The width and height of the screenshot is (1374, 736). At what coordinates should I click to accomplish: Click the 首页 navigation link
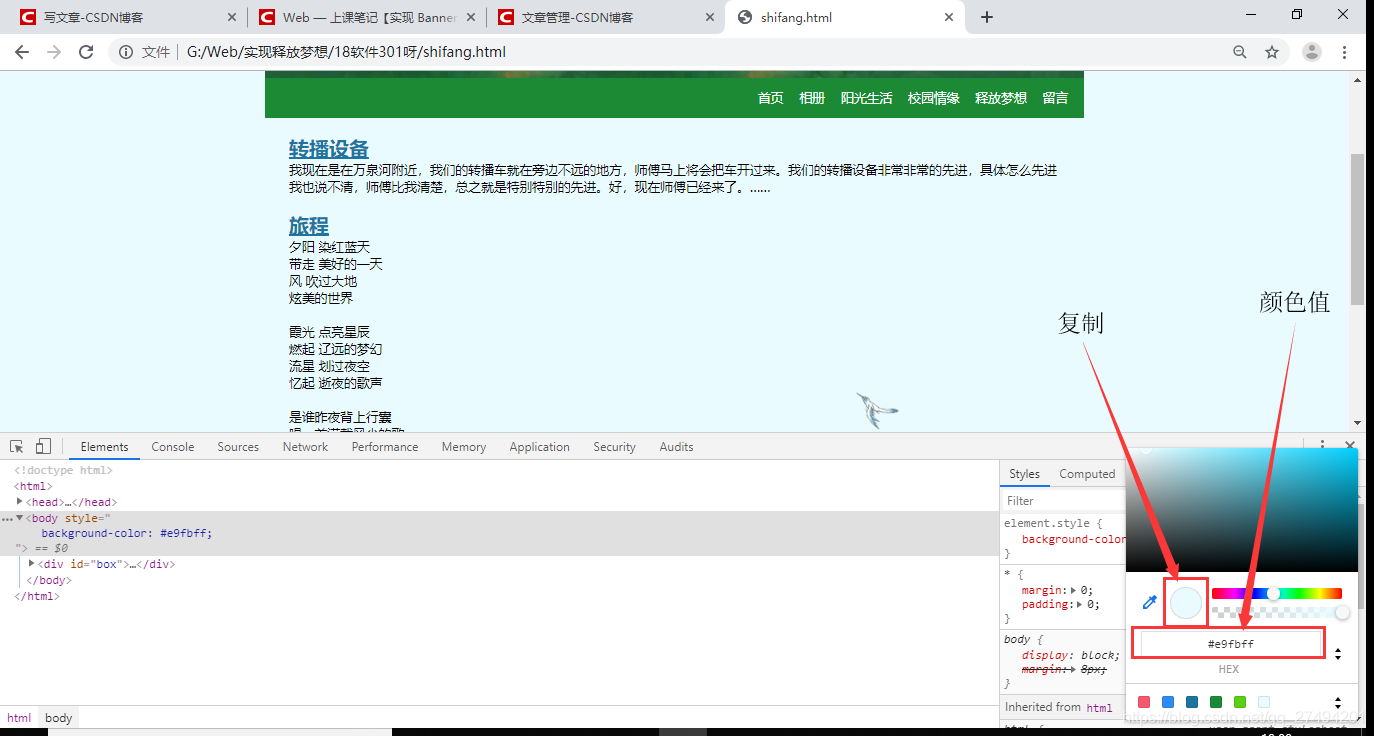tap(770, 98)
